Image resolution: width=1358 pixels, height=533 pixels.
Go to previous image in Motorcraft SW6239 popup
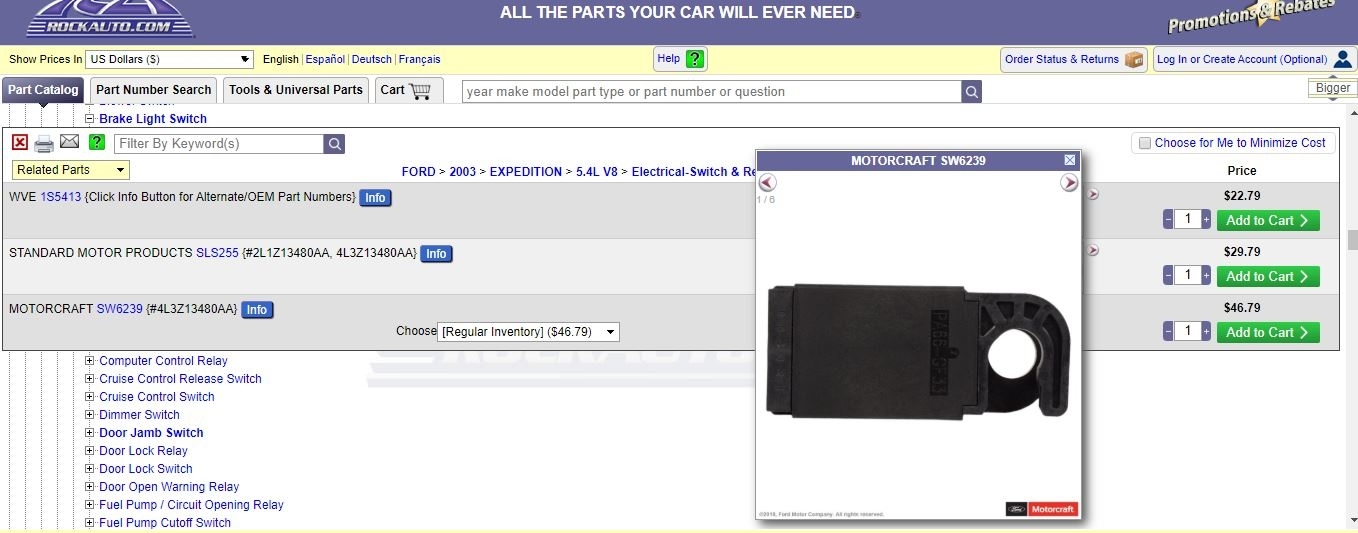click(x=767, y=182)
